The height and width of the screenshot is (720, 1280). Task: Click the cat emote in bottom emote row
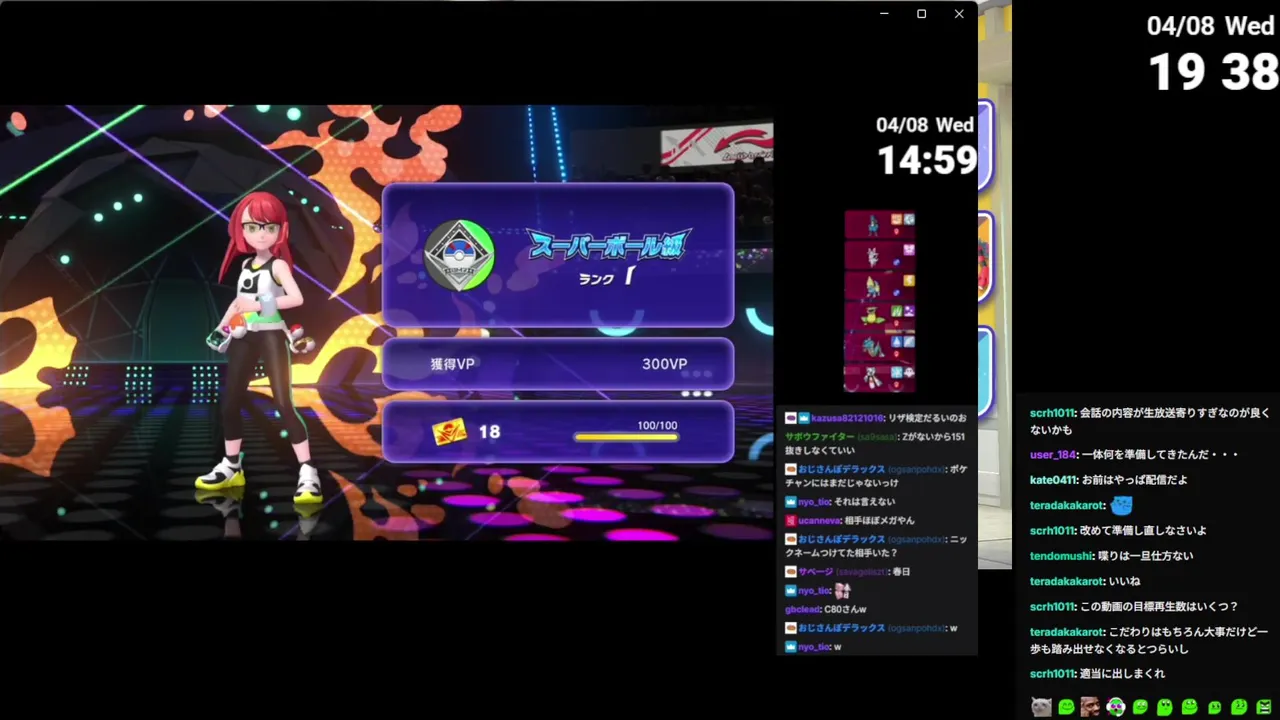coord(1041,706)
